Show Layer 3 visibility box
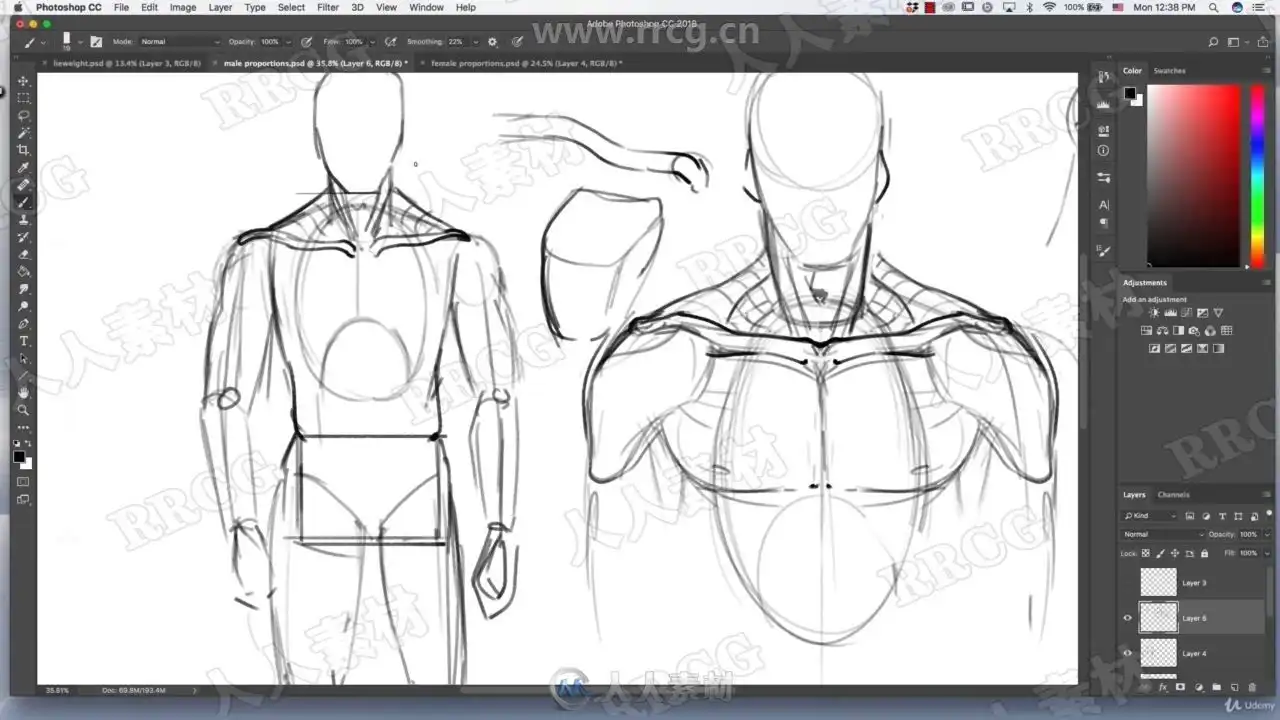The height and width of the screenshot is (720, 1280). click(1127, 583)
